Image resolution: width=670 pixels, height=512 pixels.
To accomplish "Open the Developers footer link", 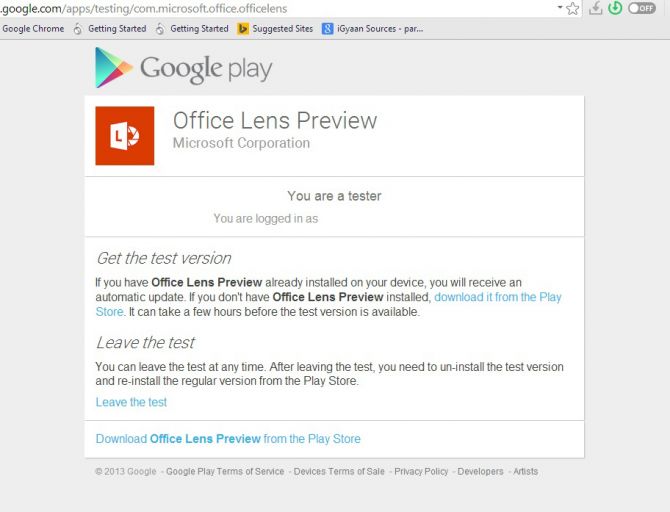I will 480,471.
